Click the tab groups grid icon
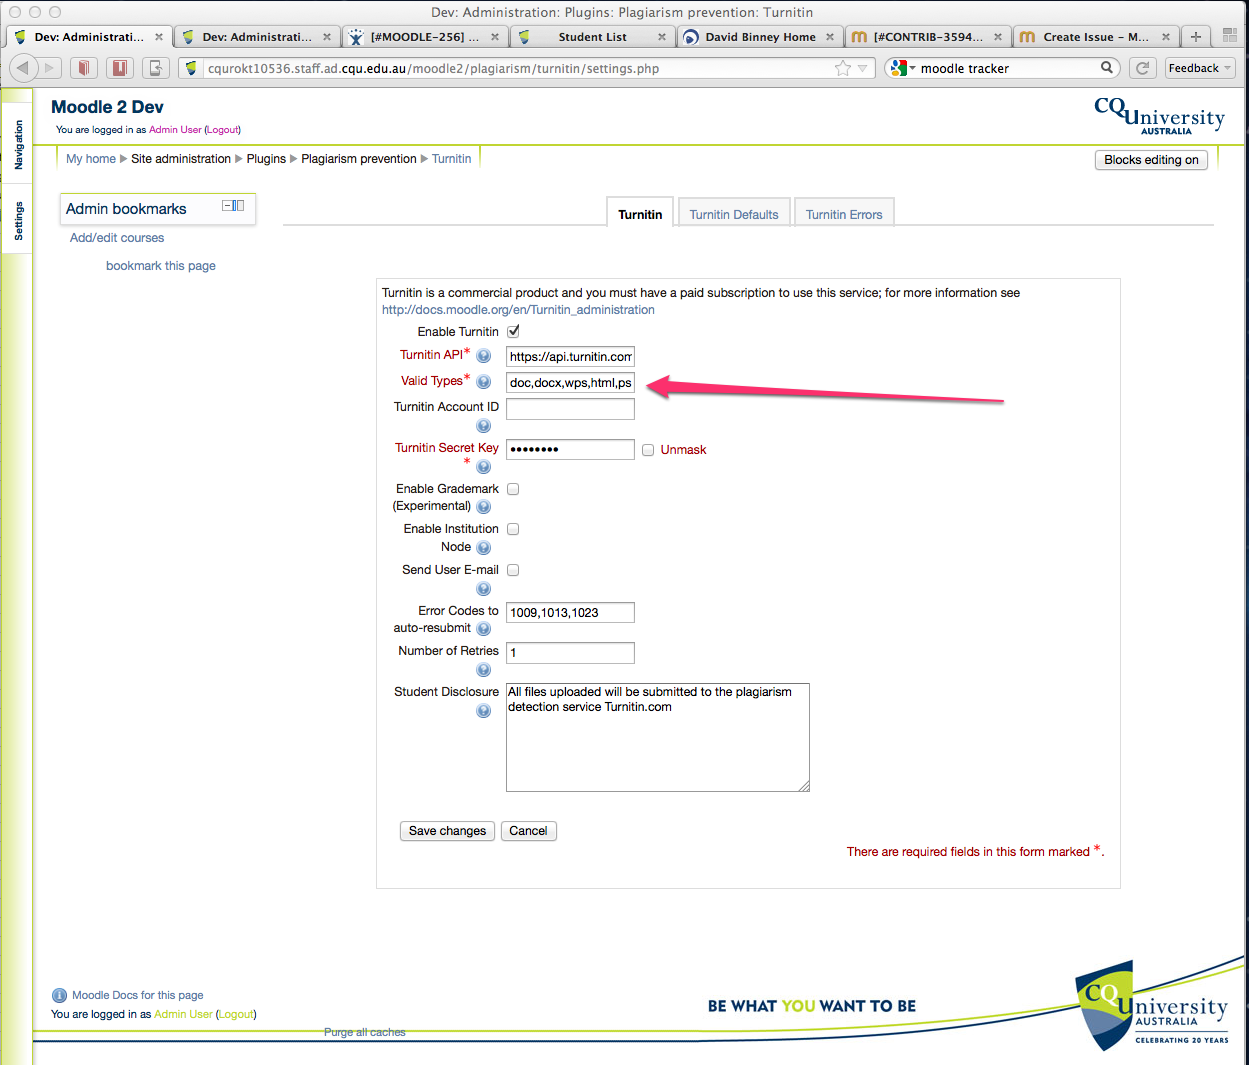1249x1065 pixels. (x=1230, y=36)
